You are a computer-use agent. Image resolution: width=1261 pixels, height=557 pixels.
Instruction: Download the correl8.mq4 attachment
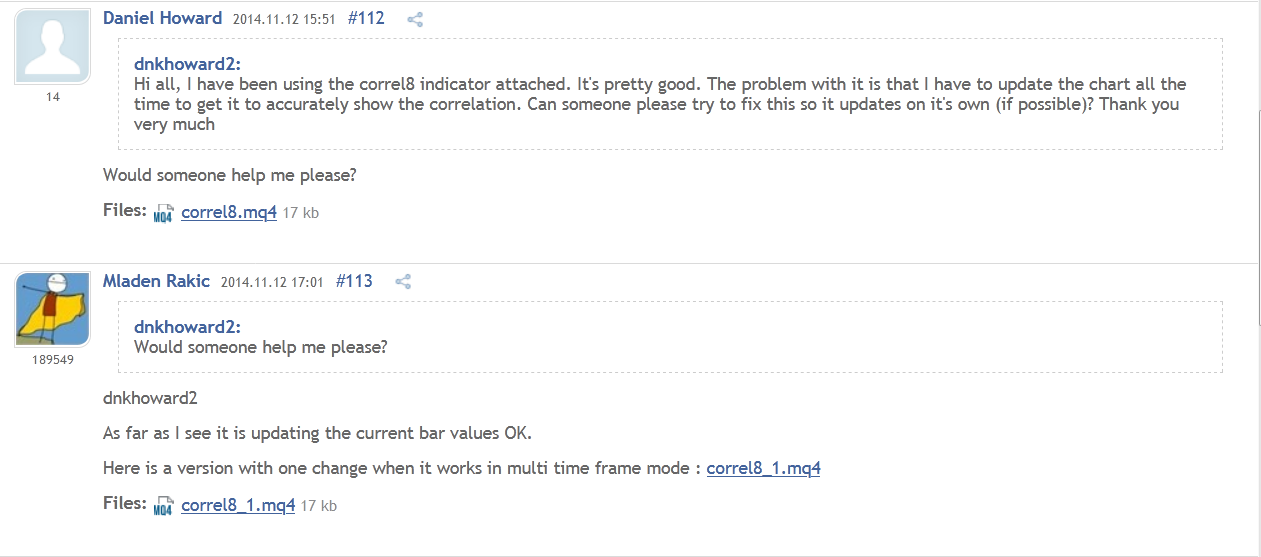coord(228,212)
